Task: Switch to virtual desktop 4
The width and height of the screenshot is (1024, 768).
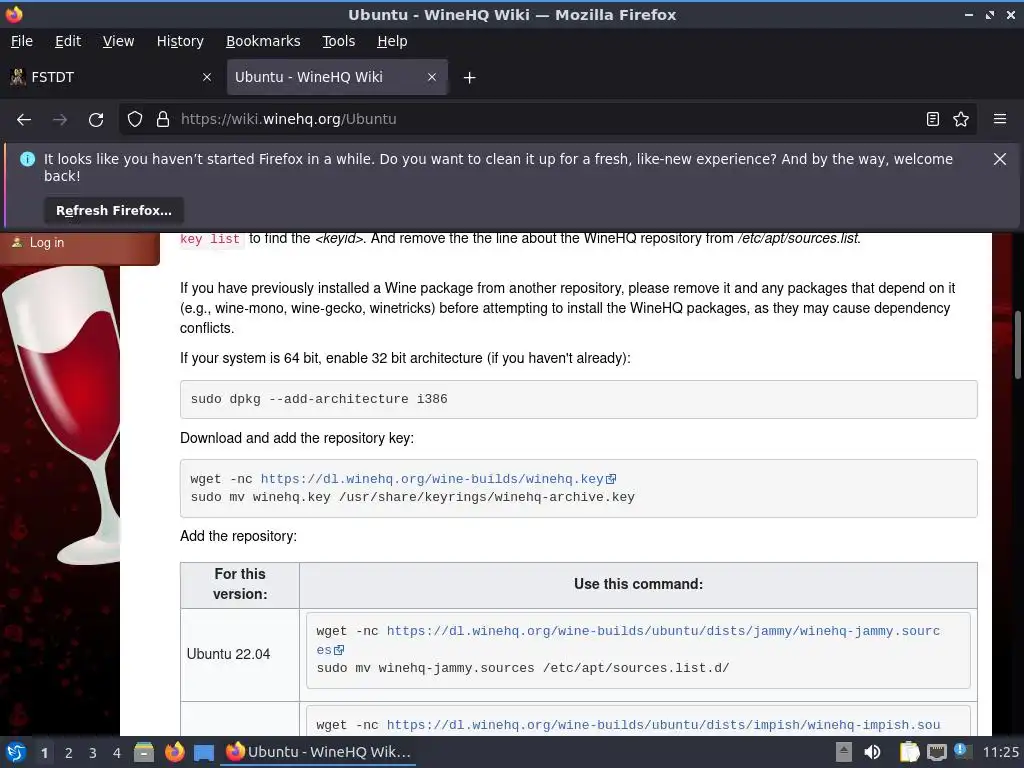Action: click(117, 753)
